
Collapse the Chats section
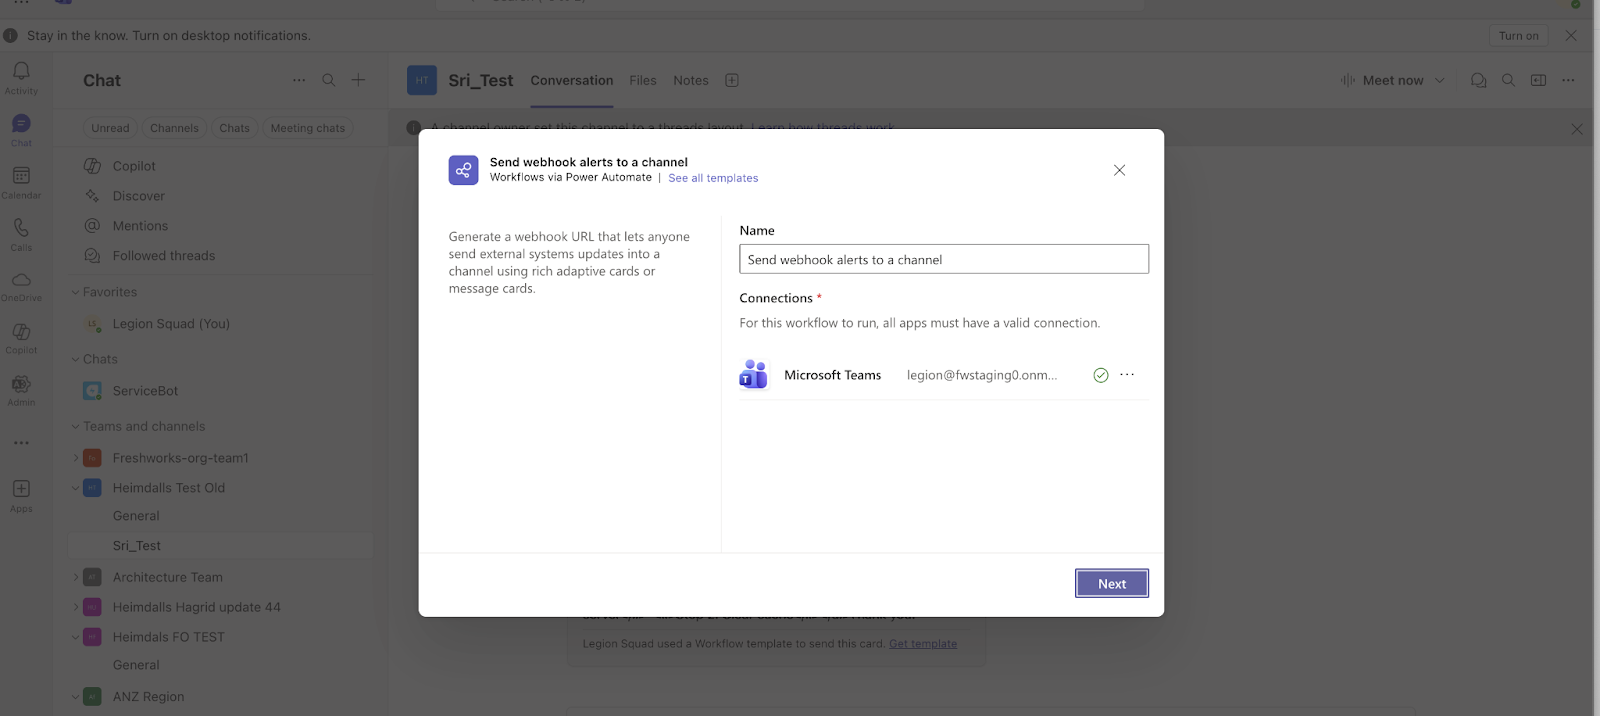[x=75, y=359]
